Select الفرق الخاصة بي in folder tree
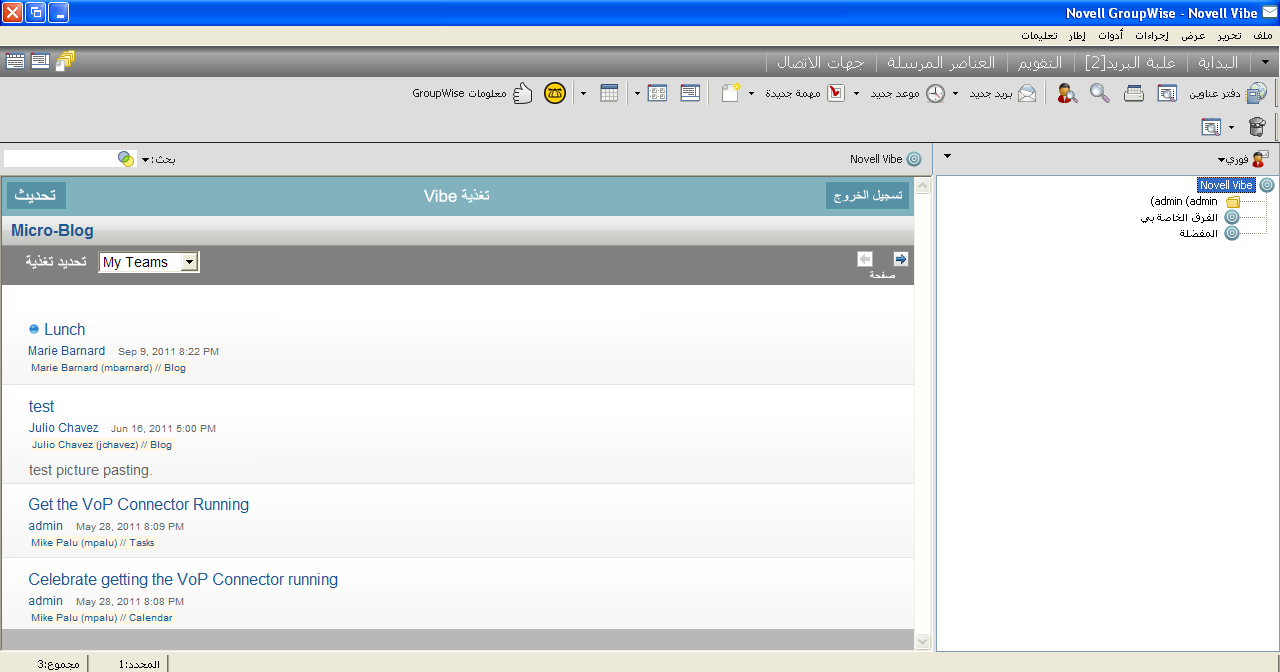The image size is (1280, 672). (1180, 217)
